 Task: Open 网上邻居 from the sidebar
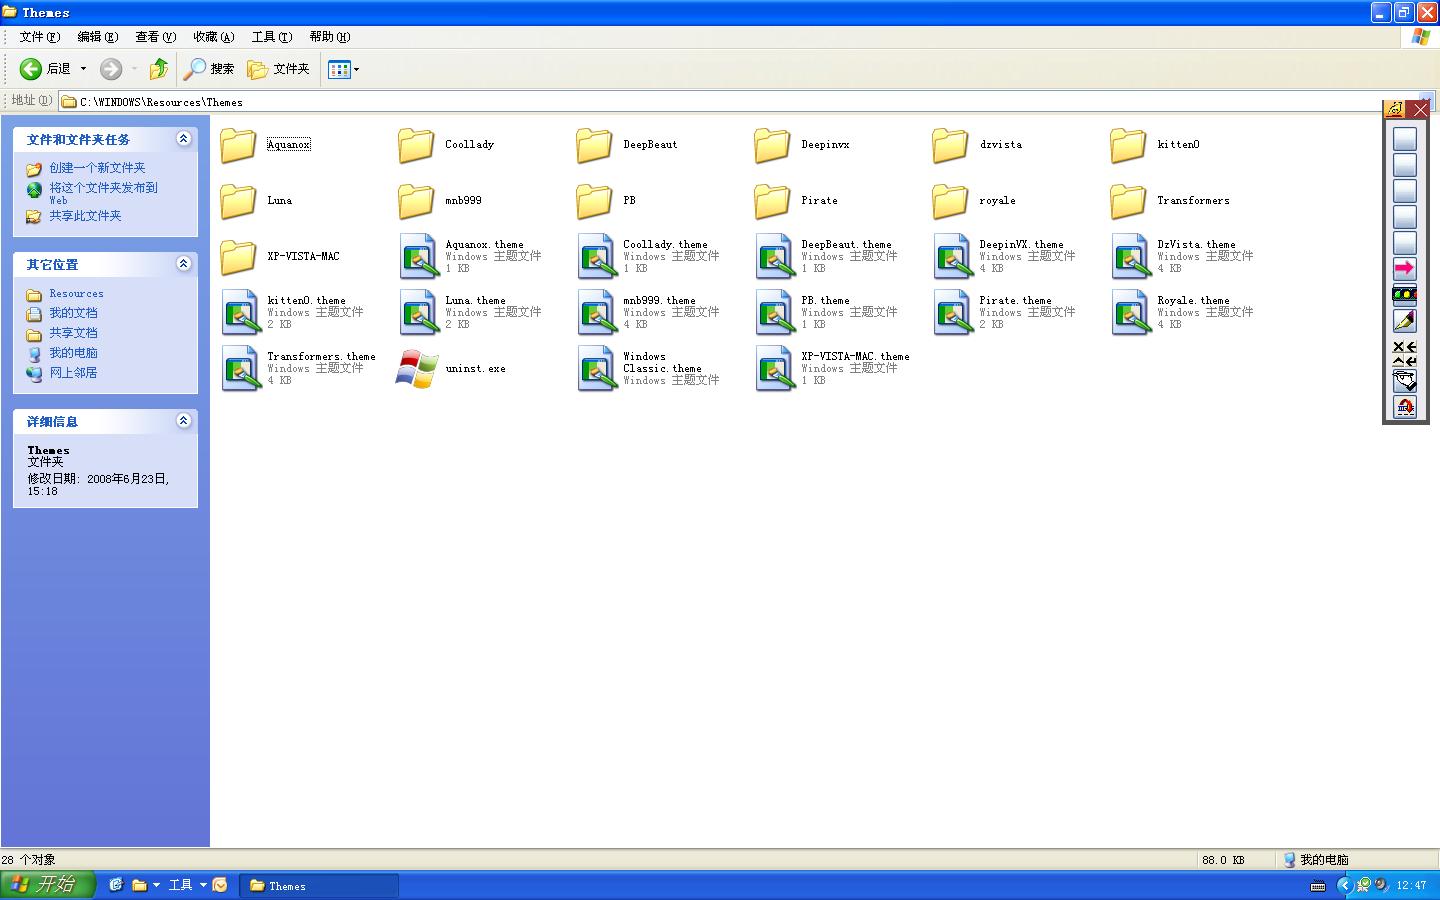pyautogui.click(x=73, y=373)
